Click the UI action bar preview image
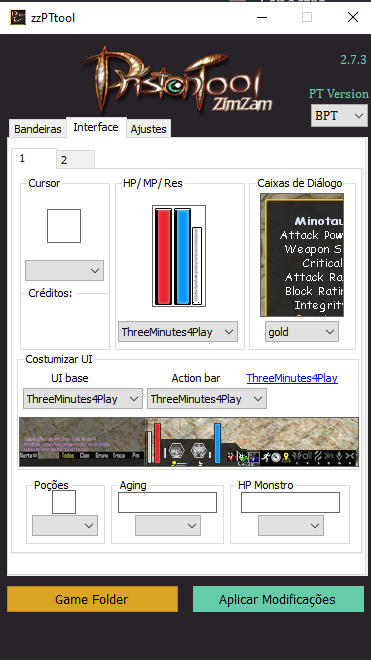Screen dimensions: 371x660 pos(189,442)
